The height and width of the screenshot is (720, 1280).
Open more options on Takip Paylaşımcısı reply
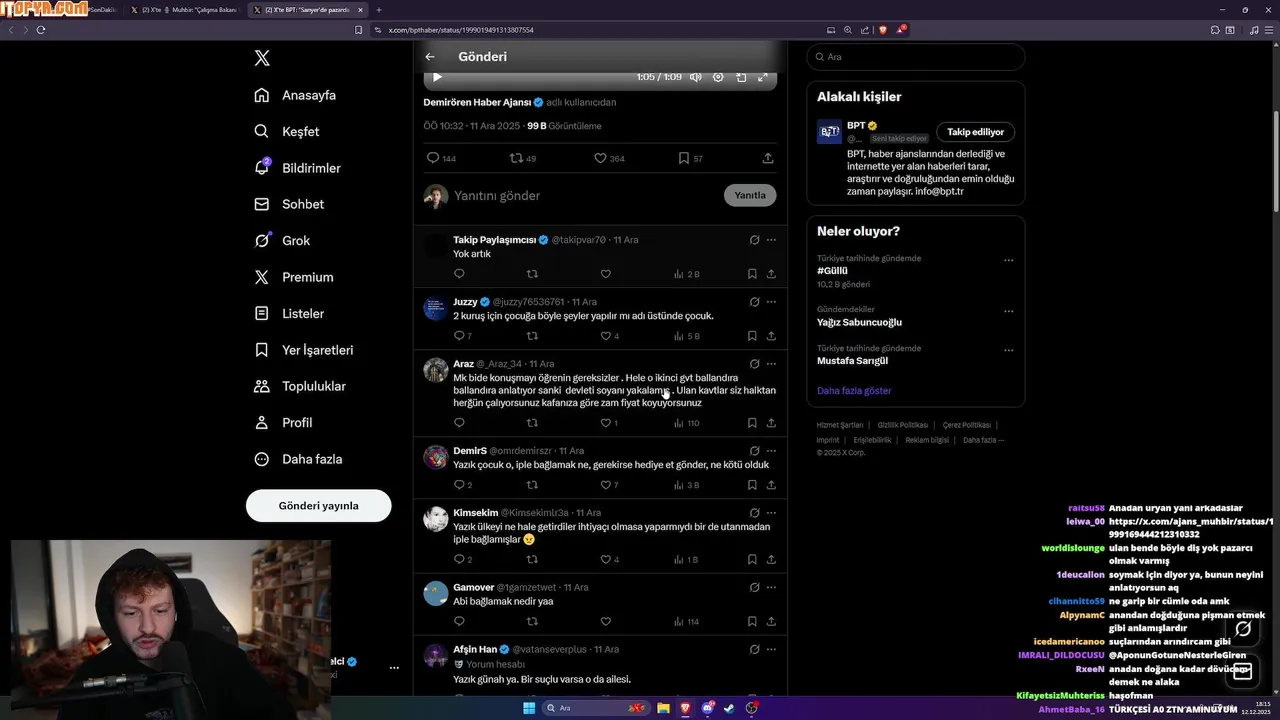pos(771,240)
